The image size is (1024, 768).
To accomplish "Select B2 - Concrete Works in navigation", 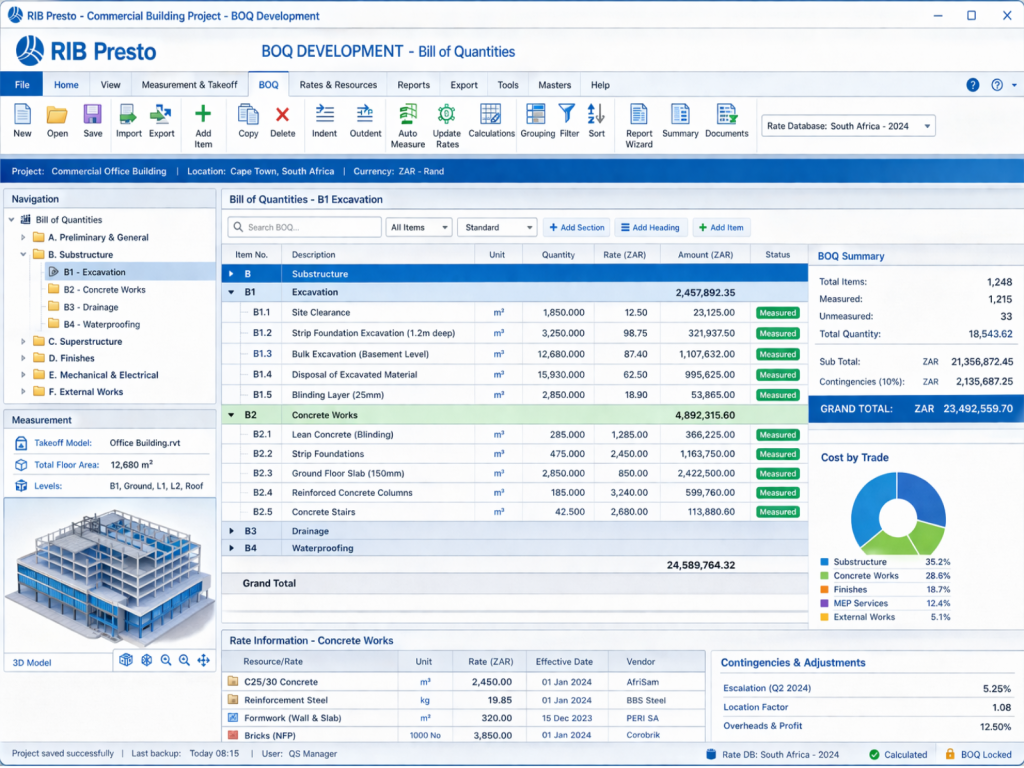I will click(x=104, y=289).
